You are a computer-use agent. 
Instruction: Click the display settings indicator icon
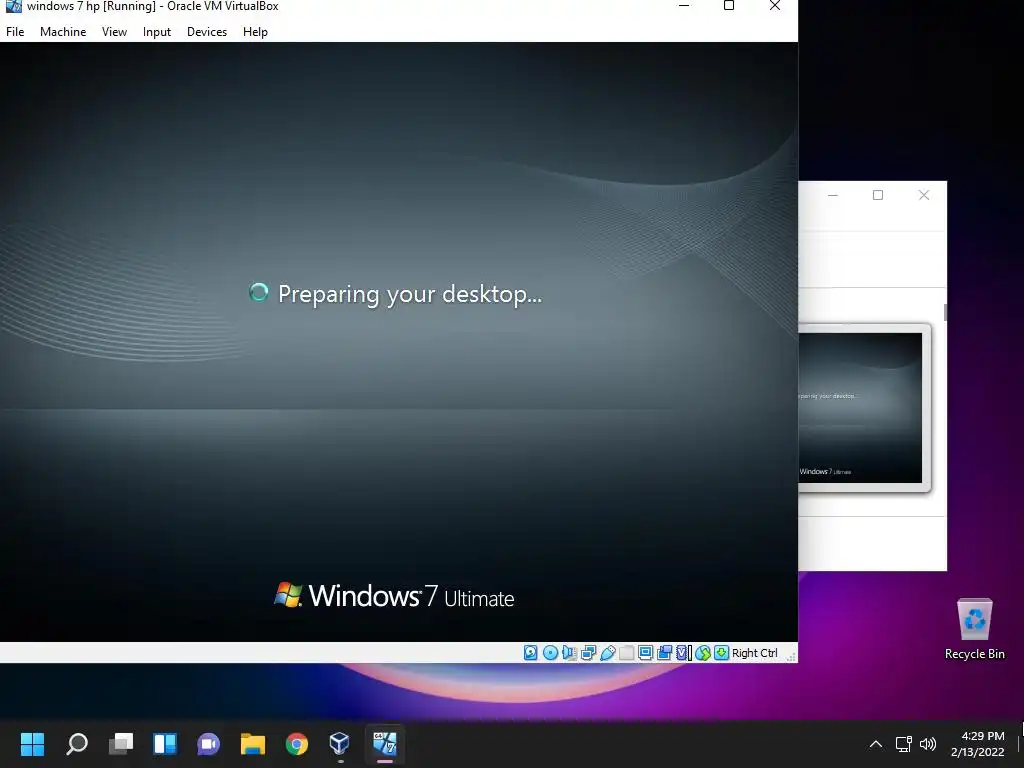[x=645, y=652]
